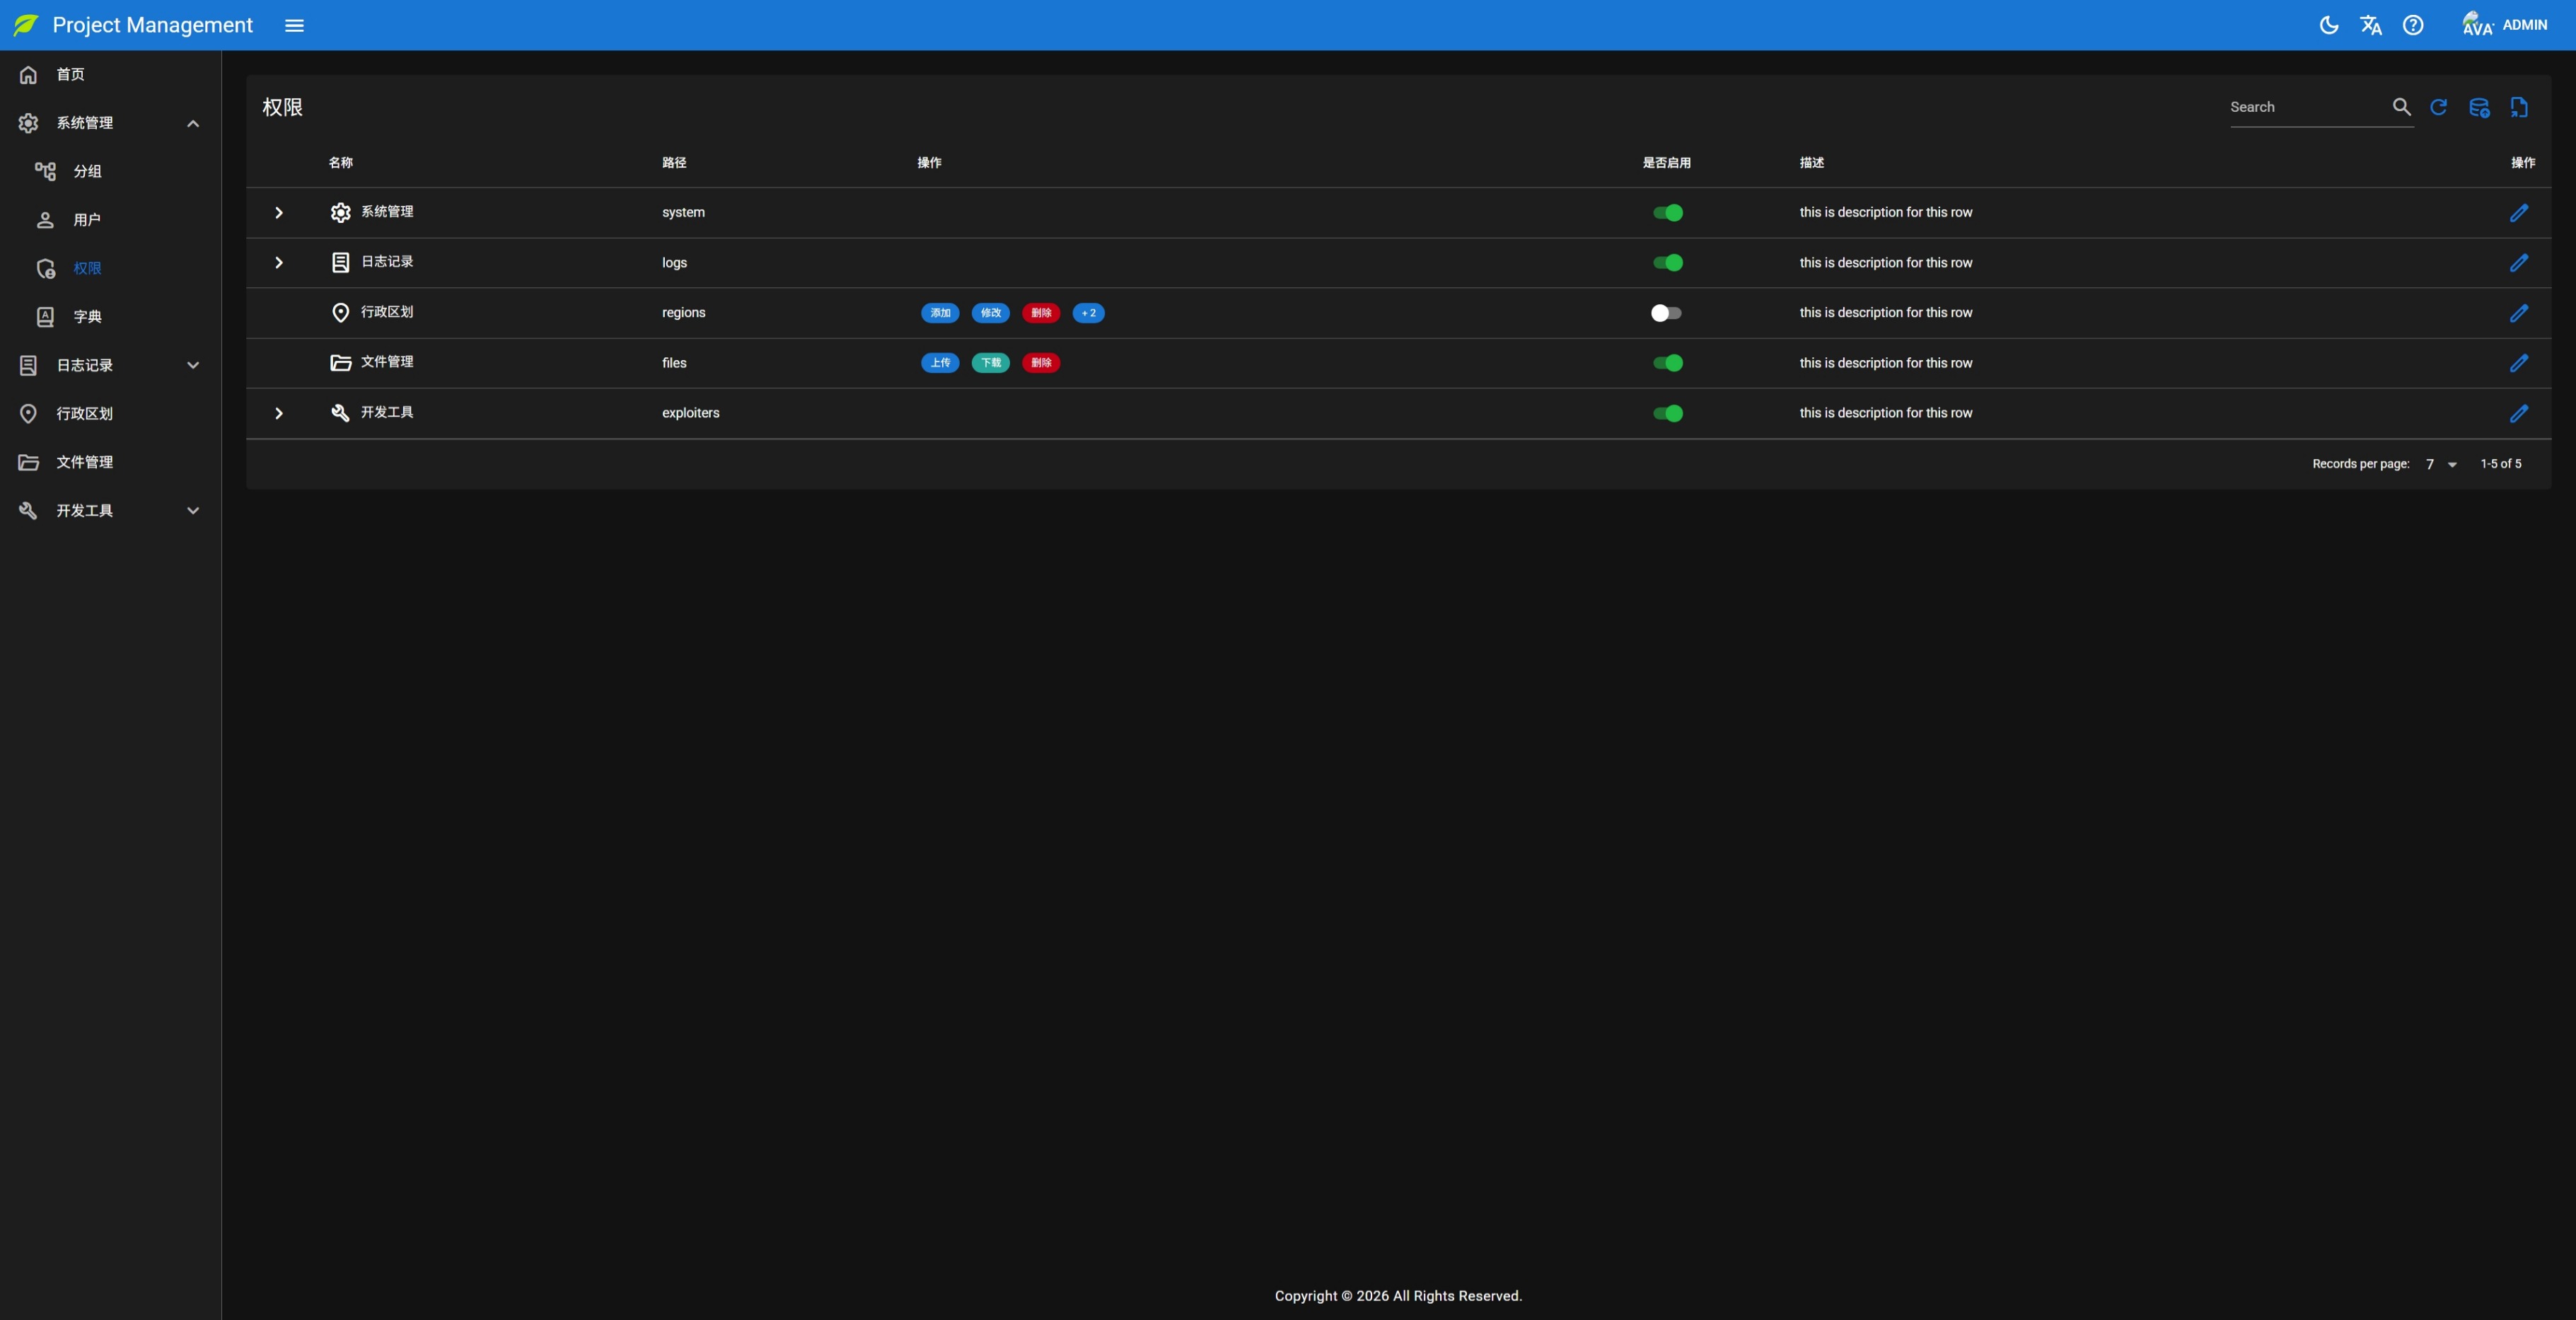Click the edit pencil for system row
The height and width of the screenshot is (1320, 2576).
2518,213
